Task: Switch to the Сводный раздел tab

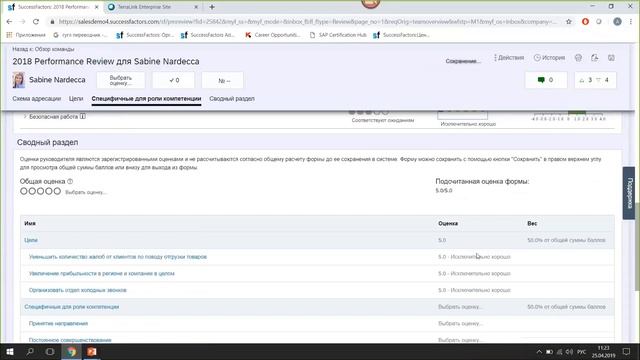Action: 232,98
